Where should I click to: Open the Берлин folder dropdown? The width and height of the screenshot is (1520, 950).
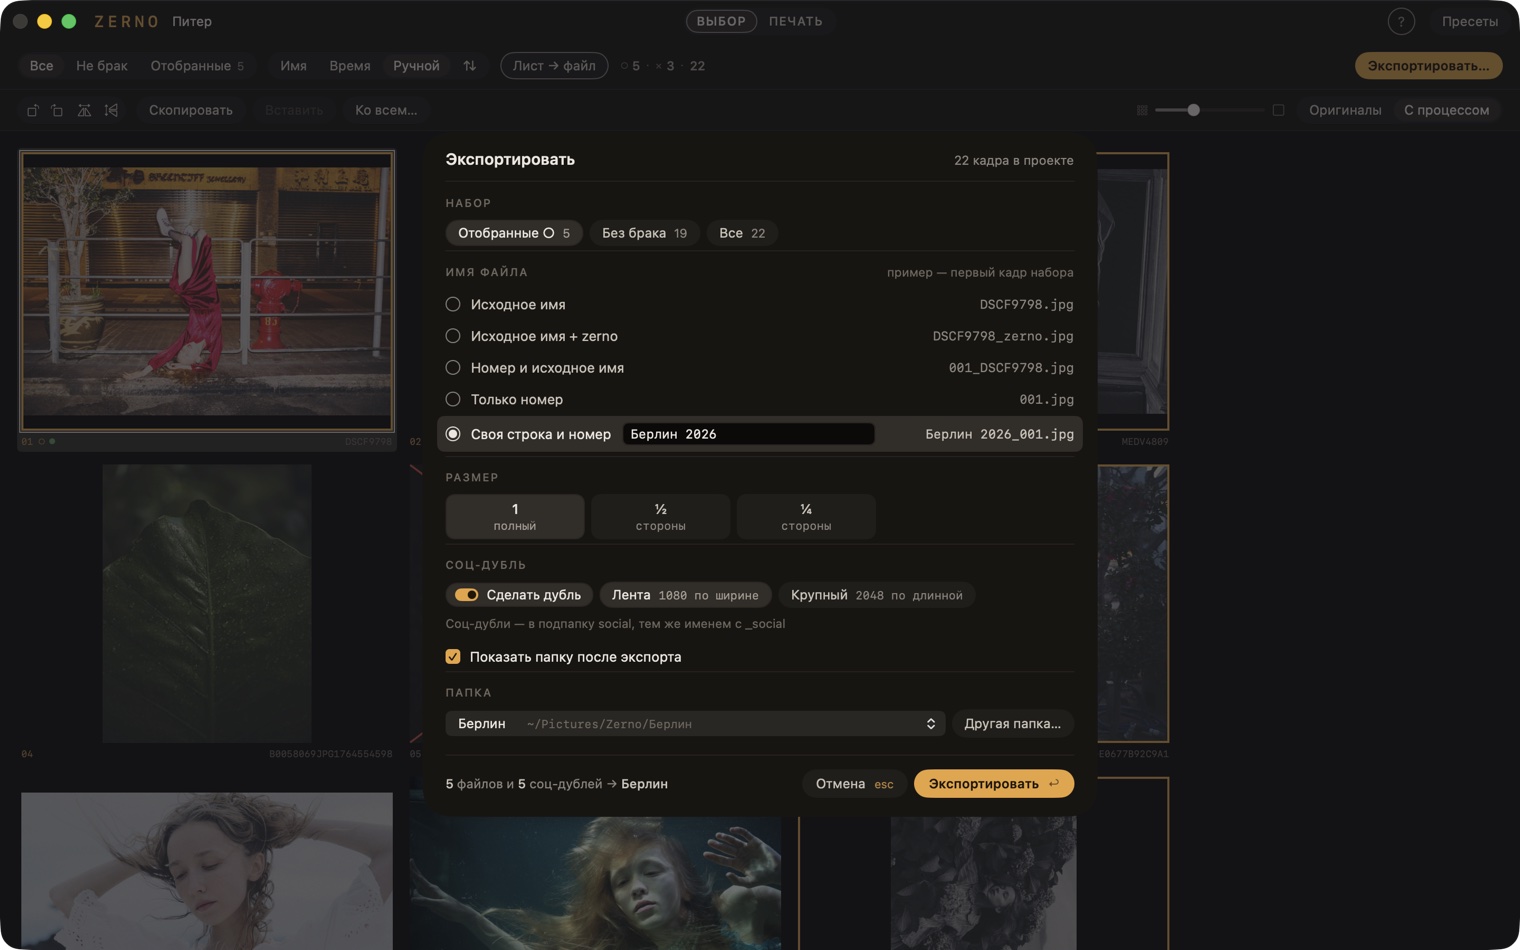(695, 724)
